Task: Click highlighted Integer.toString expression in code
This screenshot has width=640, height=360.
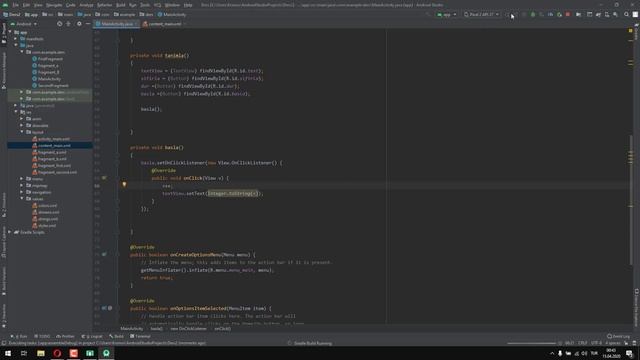Action: click(233, 193)
